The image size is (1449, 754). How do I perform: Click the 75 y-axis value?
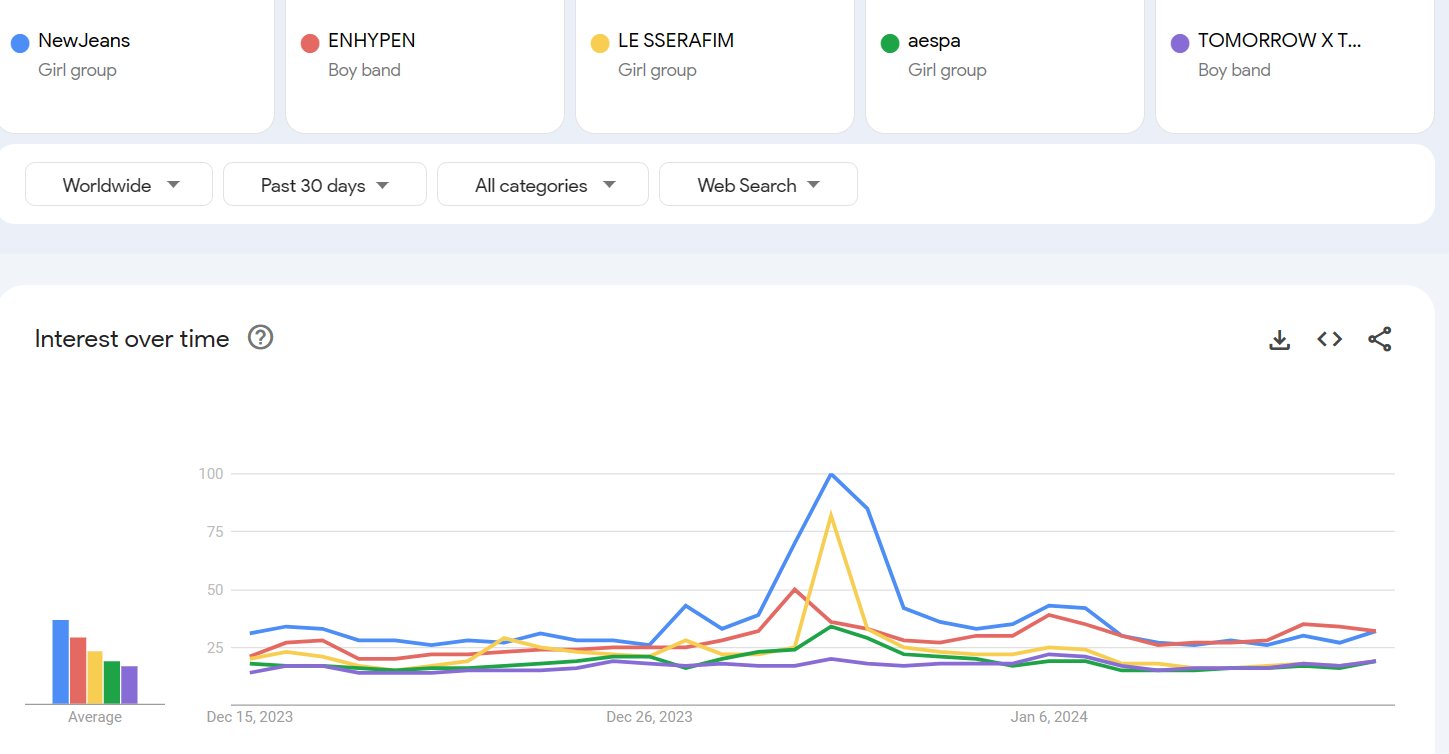(x=216, y=531)
